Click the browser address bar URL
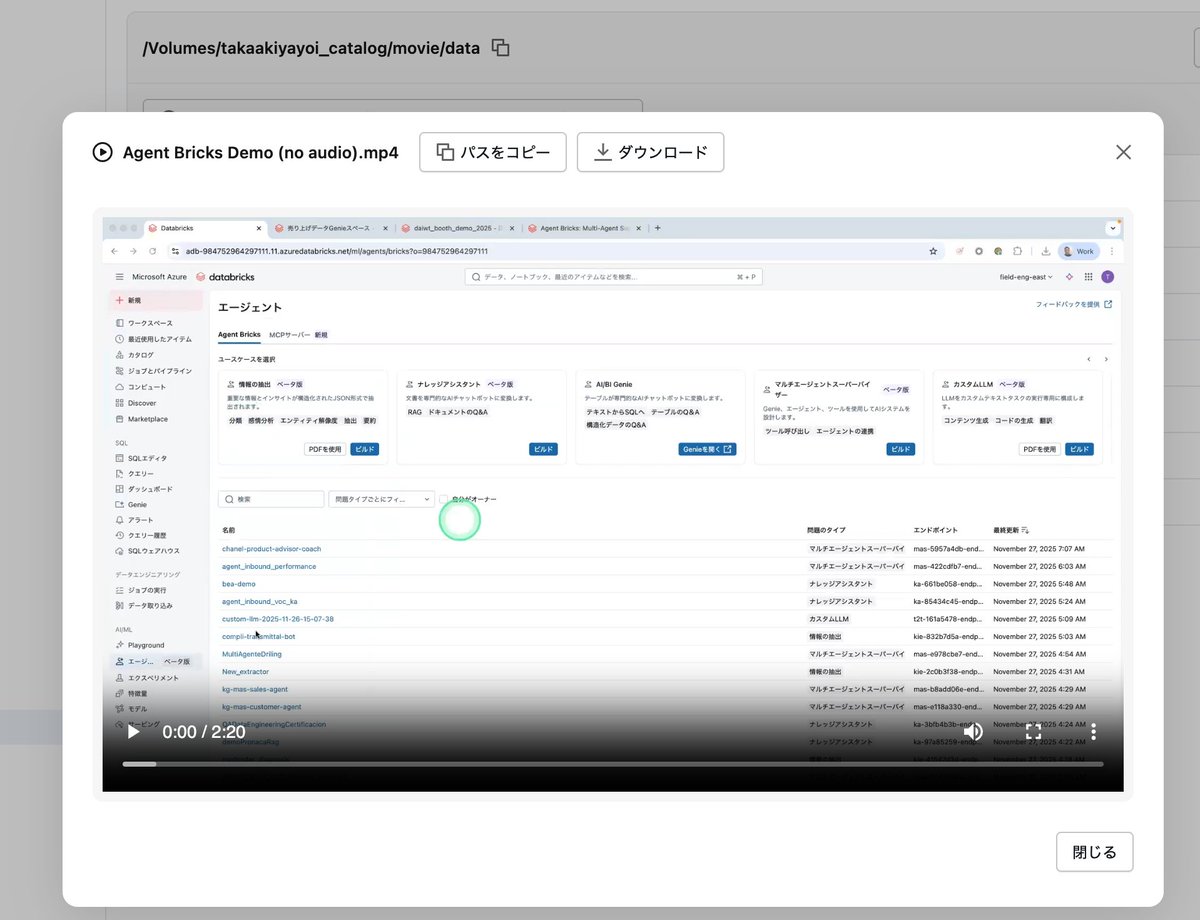 click(337, 252)
